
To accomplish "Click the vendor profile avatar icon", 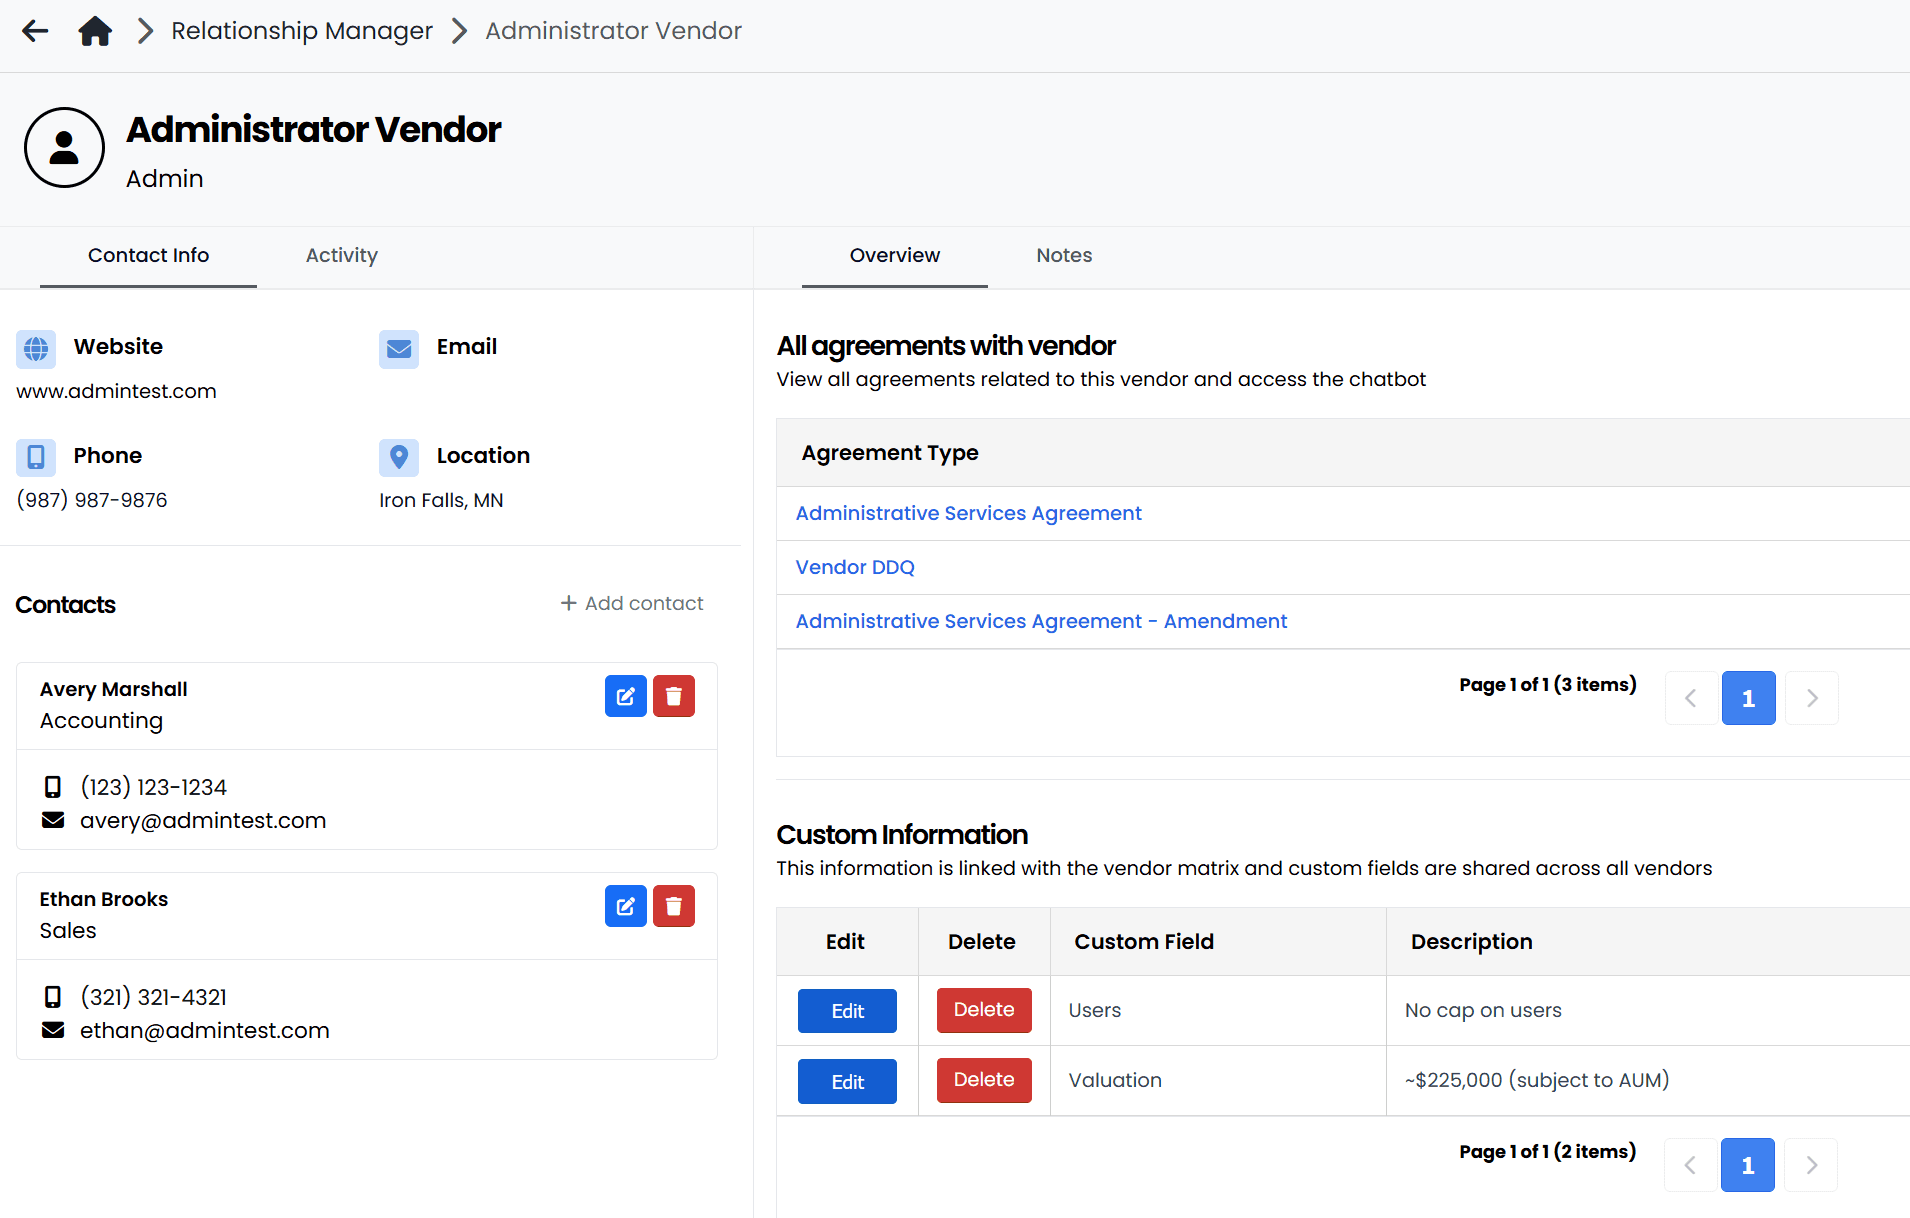I will pos(64,148).
